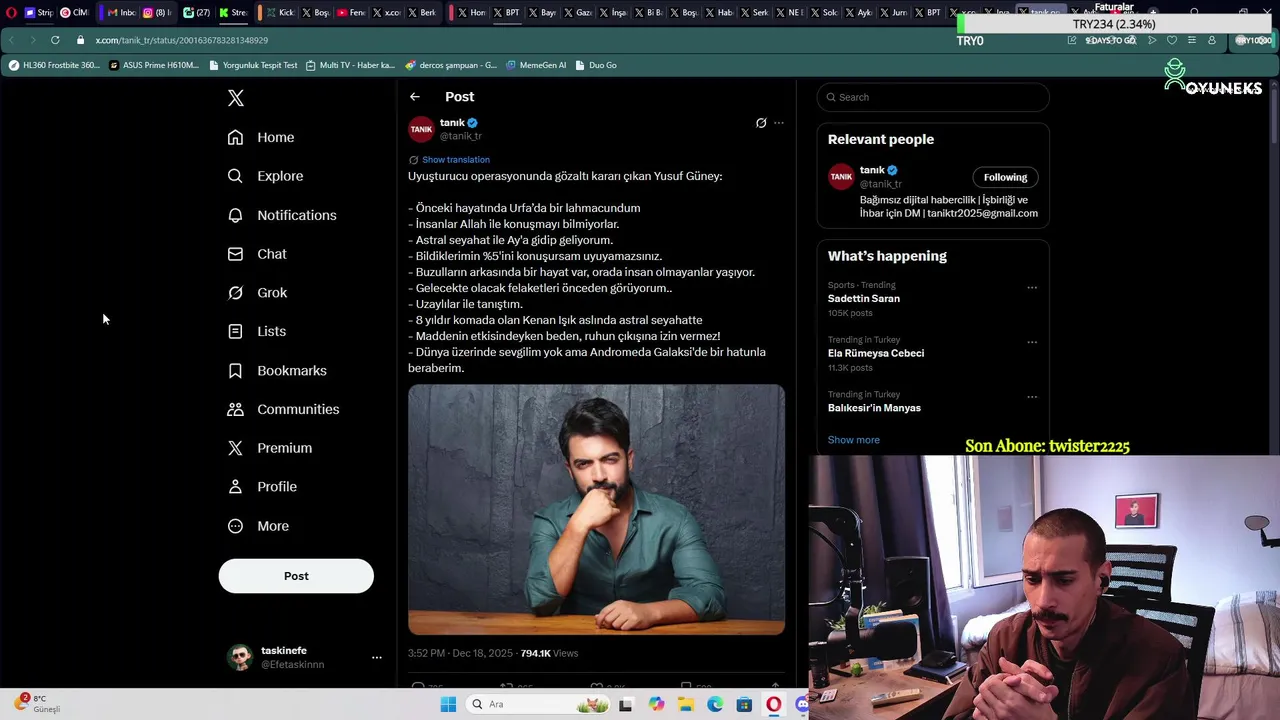The width and height of the screenshot is (1280, 720).
Task: Click the Premium X icon
Action: click(235, 448)
